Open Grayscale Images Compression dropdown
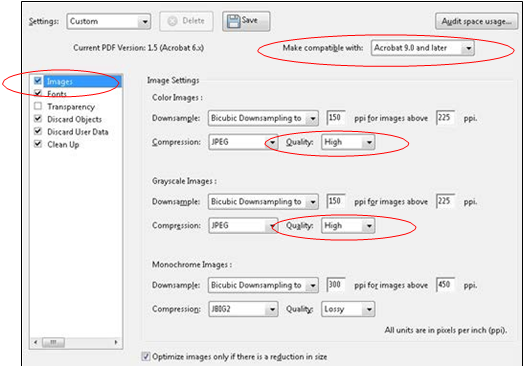Screen dimensions: 523x366 [x=243, y=226]
